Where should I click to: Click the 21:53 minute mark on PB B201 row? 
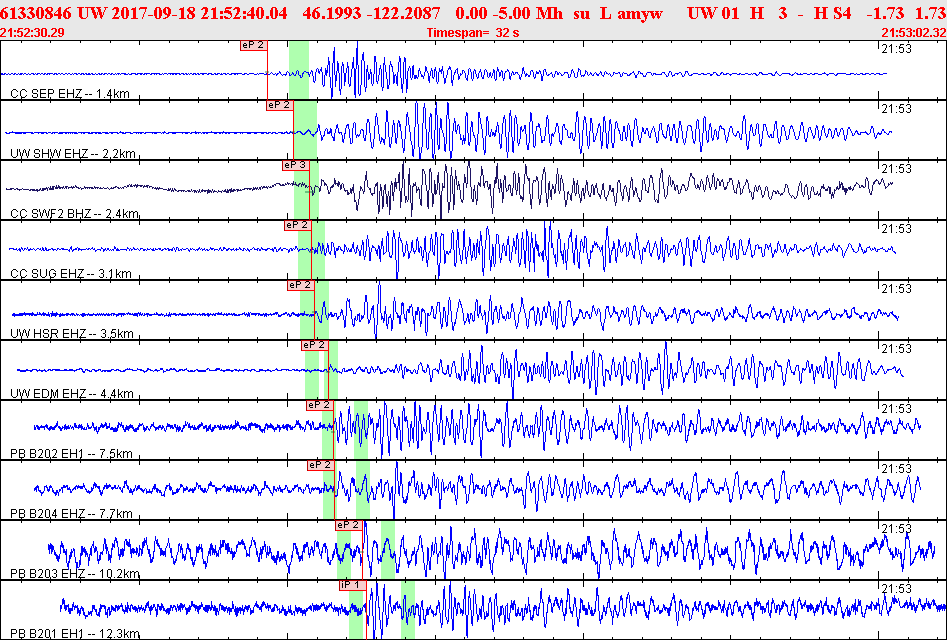896,589
